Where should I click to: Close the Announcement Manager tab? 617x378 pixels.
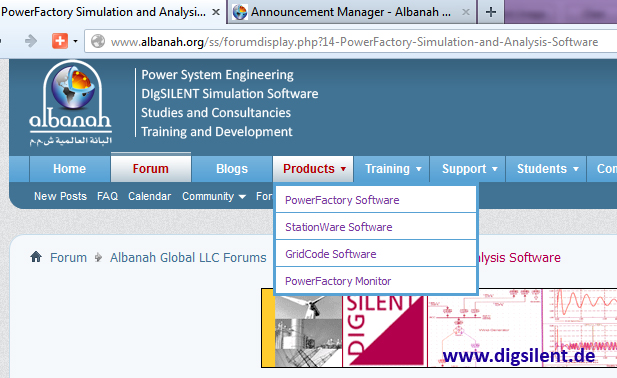466,12
